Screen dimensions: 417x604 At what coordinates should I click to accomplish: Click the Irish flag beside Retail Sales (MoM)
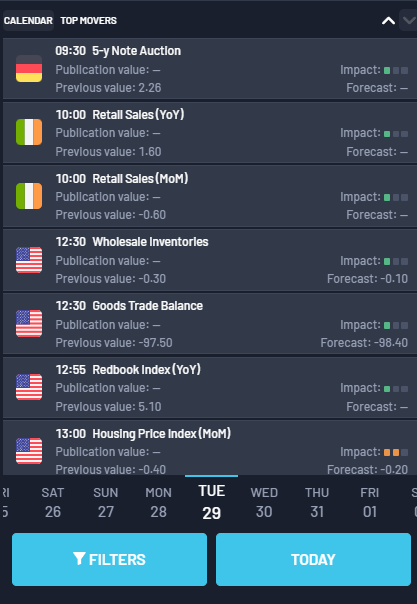click(29, 196)
